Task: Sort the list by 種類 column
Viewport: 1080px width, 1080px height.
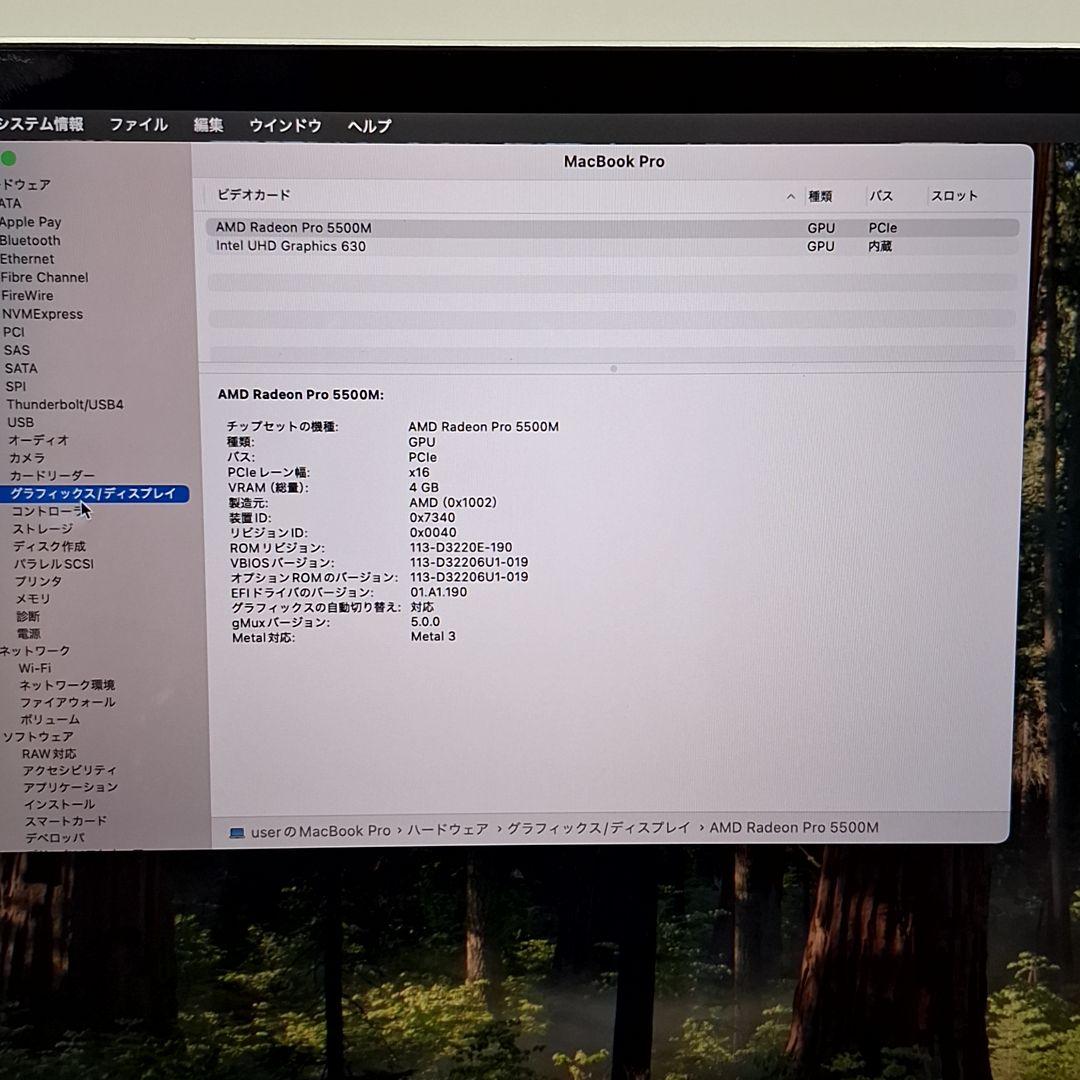Action: coord(820,196)
